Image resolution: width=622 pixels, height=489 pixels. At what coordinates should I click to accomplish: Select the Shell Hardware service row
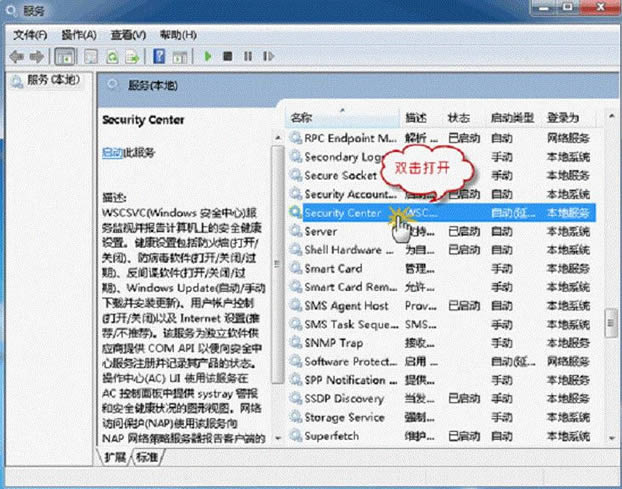tap(441, 250)
